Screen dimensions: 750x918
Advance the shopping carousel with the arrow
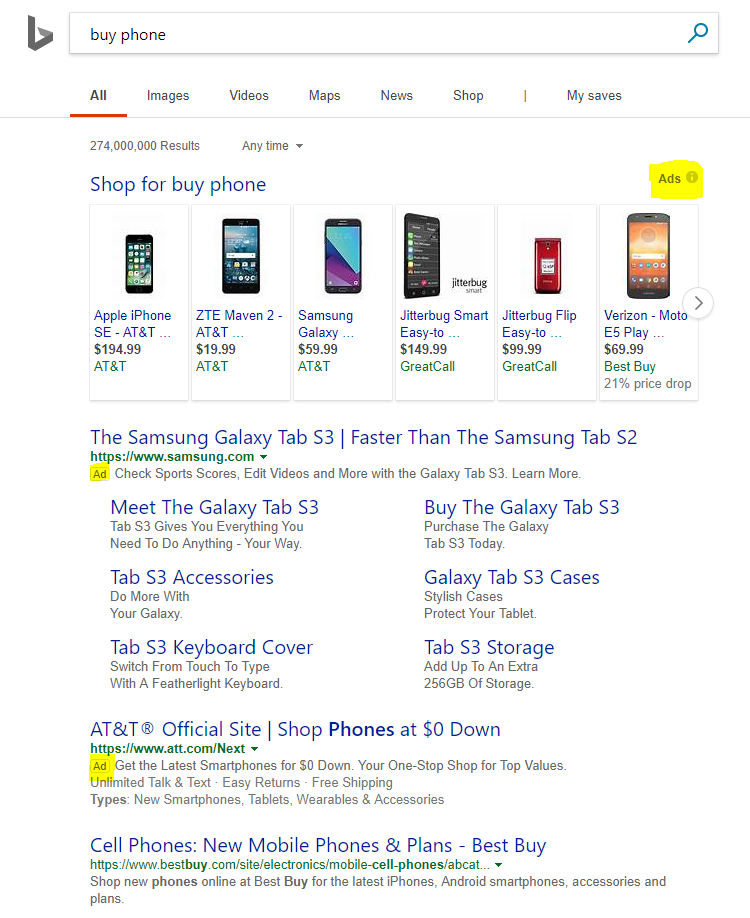pyautogui.click(x=698, y=303)
